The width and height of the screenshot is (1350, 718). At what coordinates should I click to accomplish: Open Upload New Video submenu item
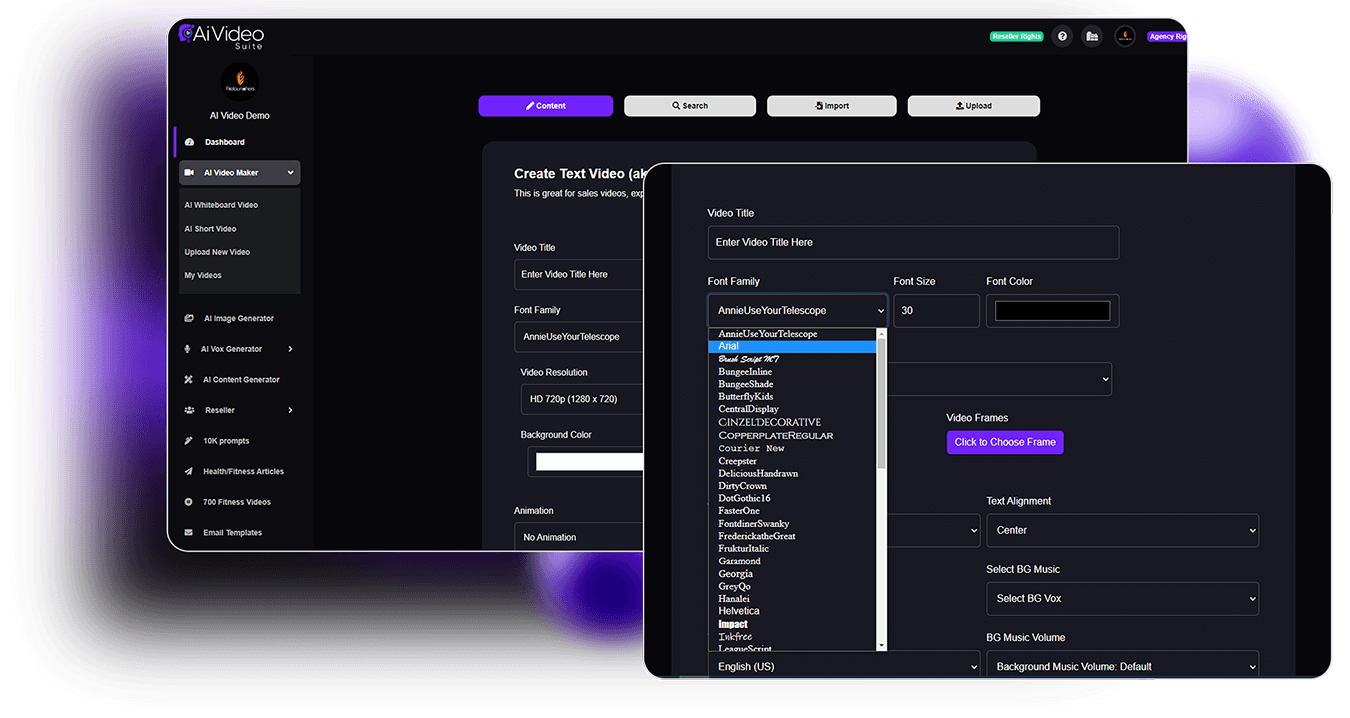(217, 252)
